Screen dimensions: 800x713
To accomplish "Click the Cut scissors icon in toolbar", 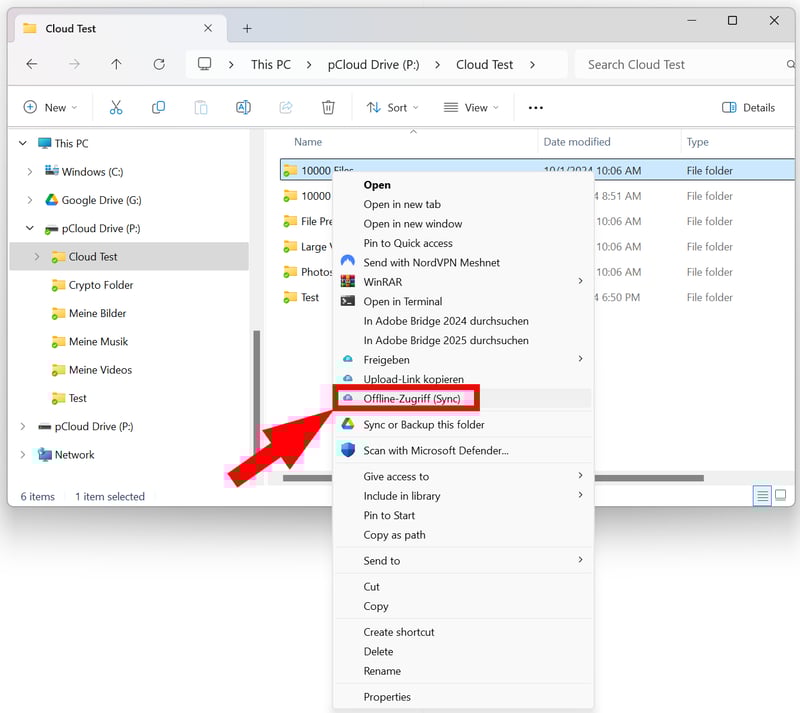I will point(116,107).
